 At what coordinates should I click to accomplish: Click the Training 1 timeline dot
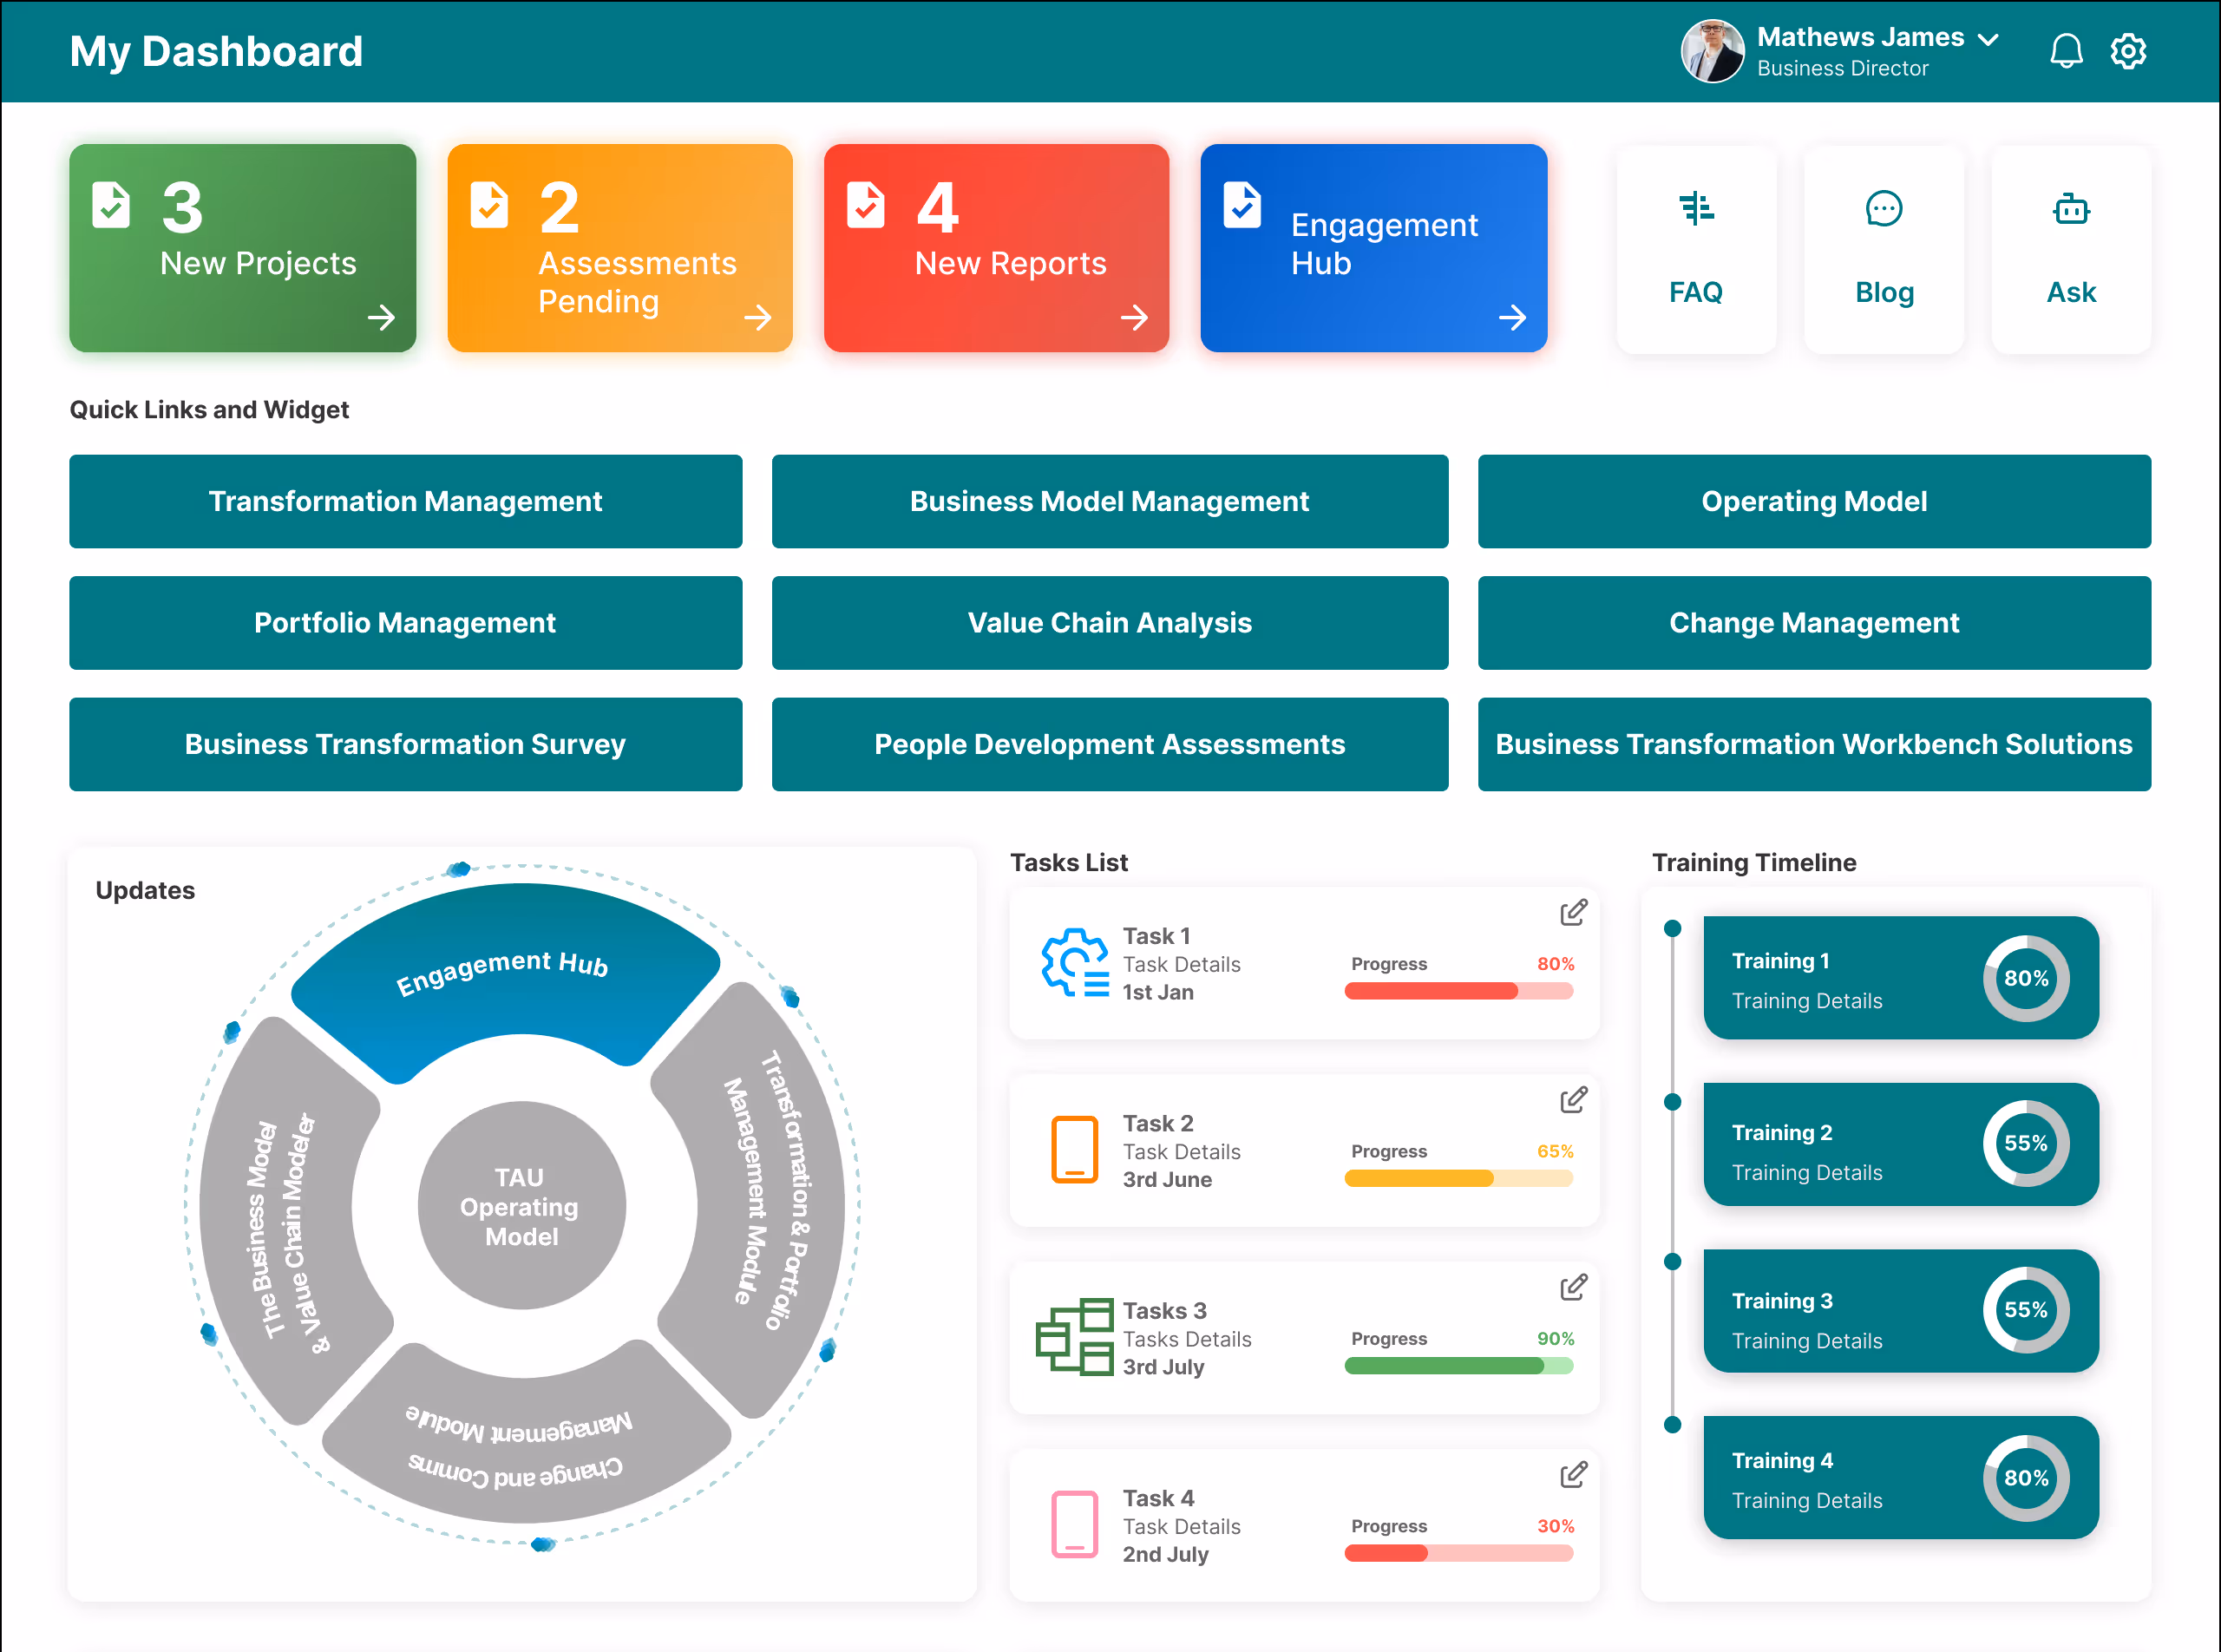(x=1672, y=928)
